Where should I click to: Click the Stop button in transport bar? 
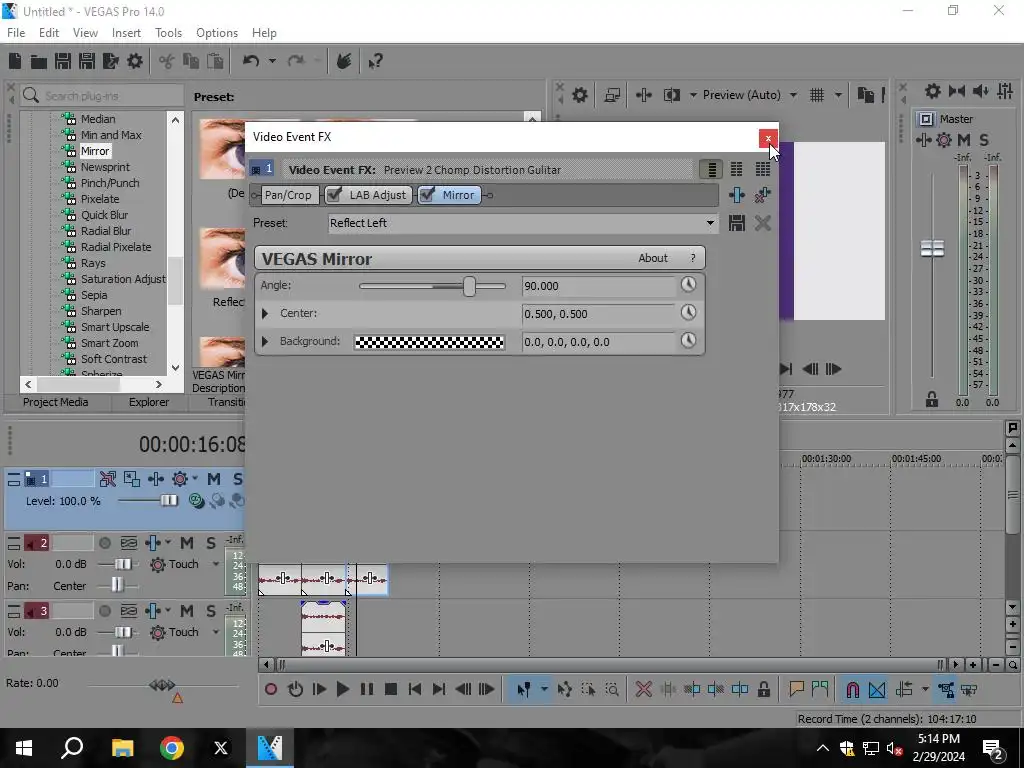[x=391, y=689]
